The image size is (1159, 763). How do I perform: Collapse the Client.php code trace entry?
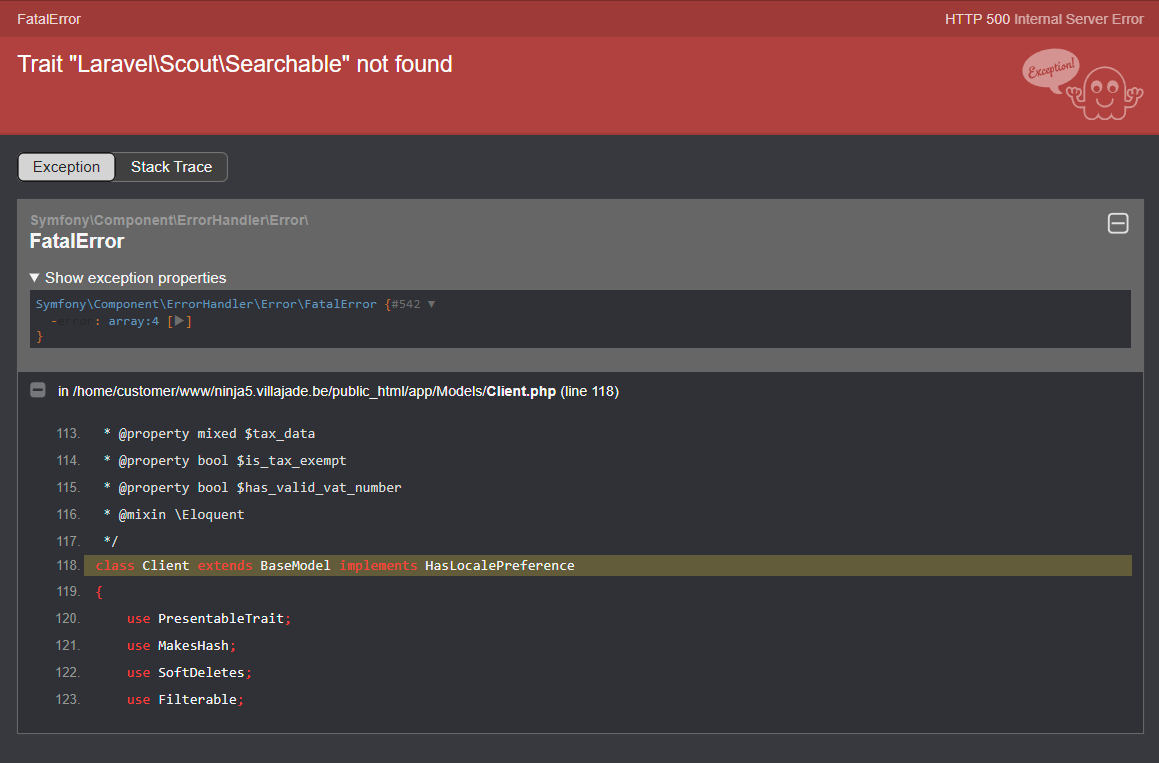pyautogui.click(x=38, y=390)
